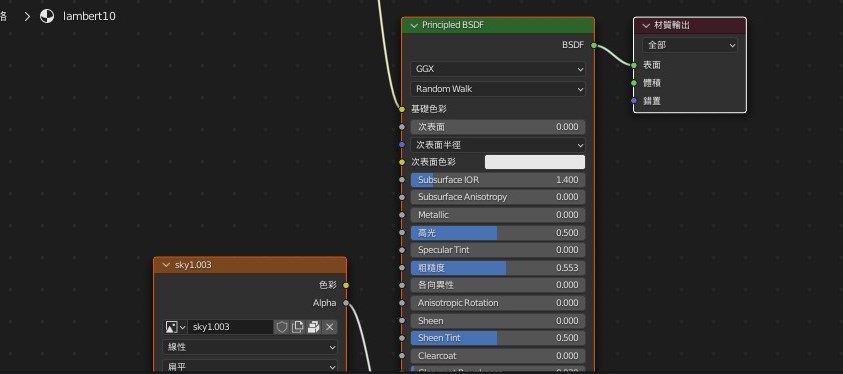Viewport: 843px width, 374px height.
Task: Click the 粗糙度 roughness slider
Action: pos(498,268)
